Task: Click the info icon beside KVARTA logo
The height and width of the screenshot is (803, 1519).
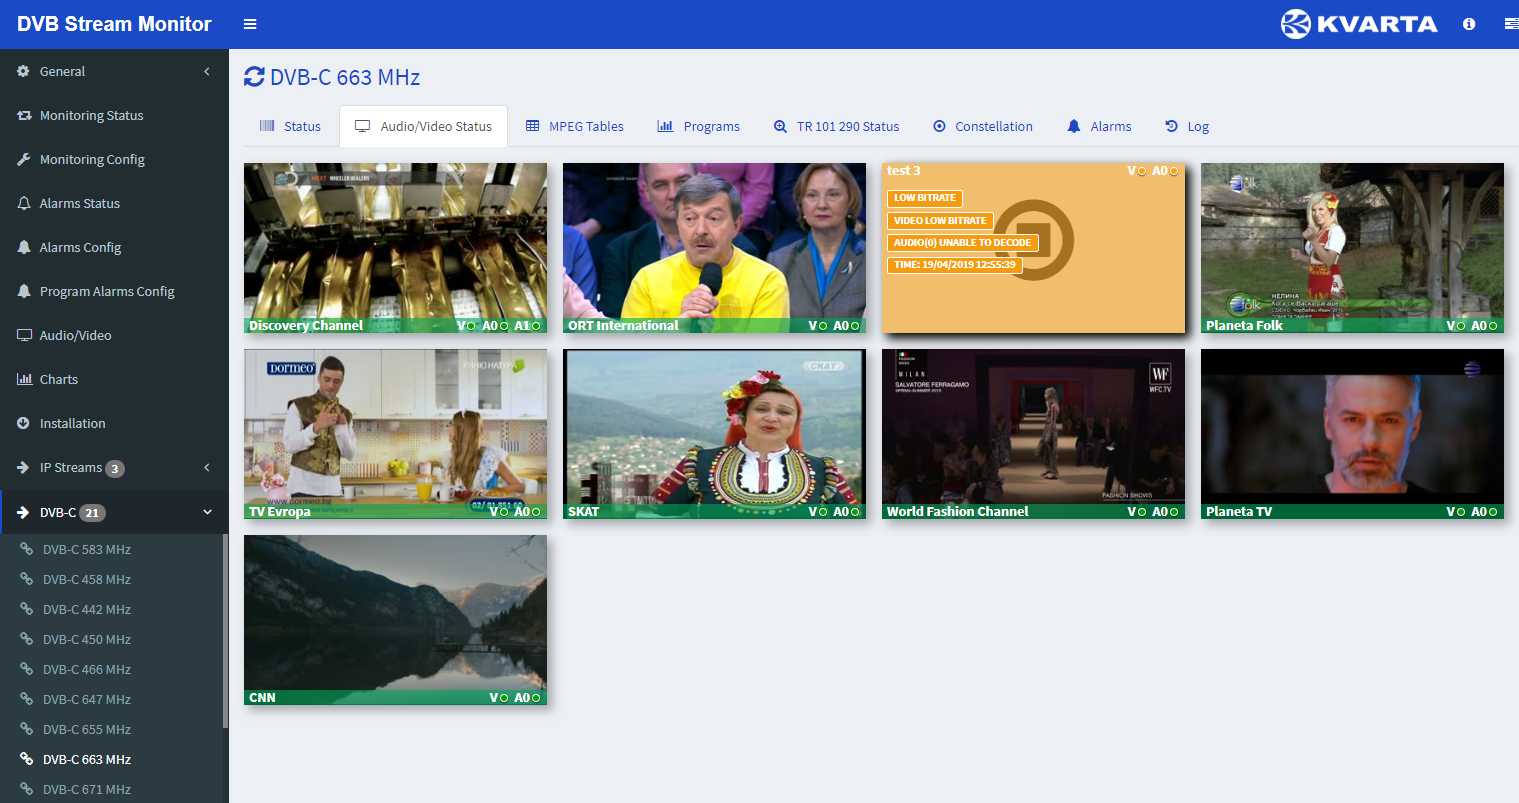Action: coord(1469,24)
